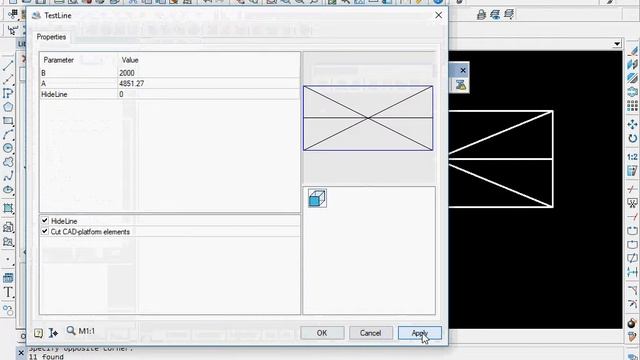Edit the A value 4851.27 field
This screenshot has height=360, width=640.
tap(209, 84)
